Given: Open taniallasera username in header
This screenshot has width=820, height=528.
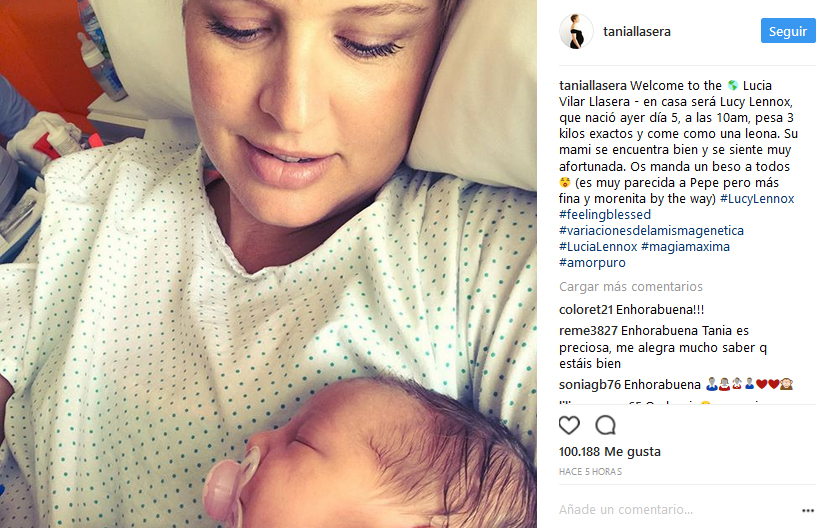Looking at the screenshot, I should click(x=636, y=31).
